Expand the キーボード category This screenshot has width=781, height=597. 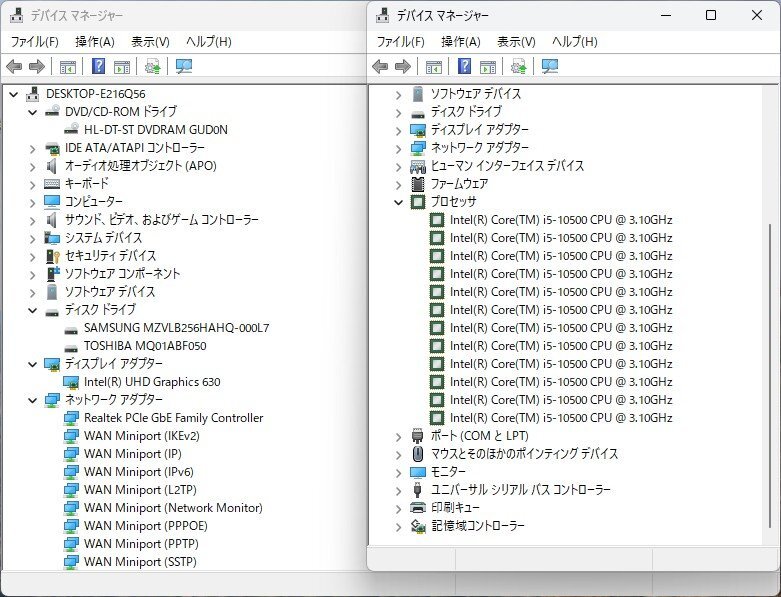[32, 184]
